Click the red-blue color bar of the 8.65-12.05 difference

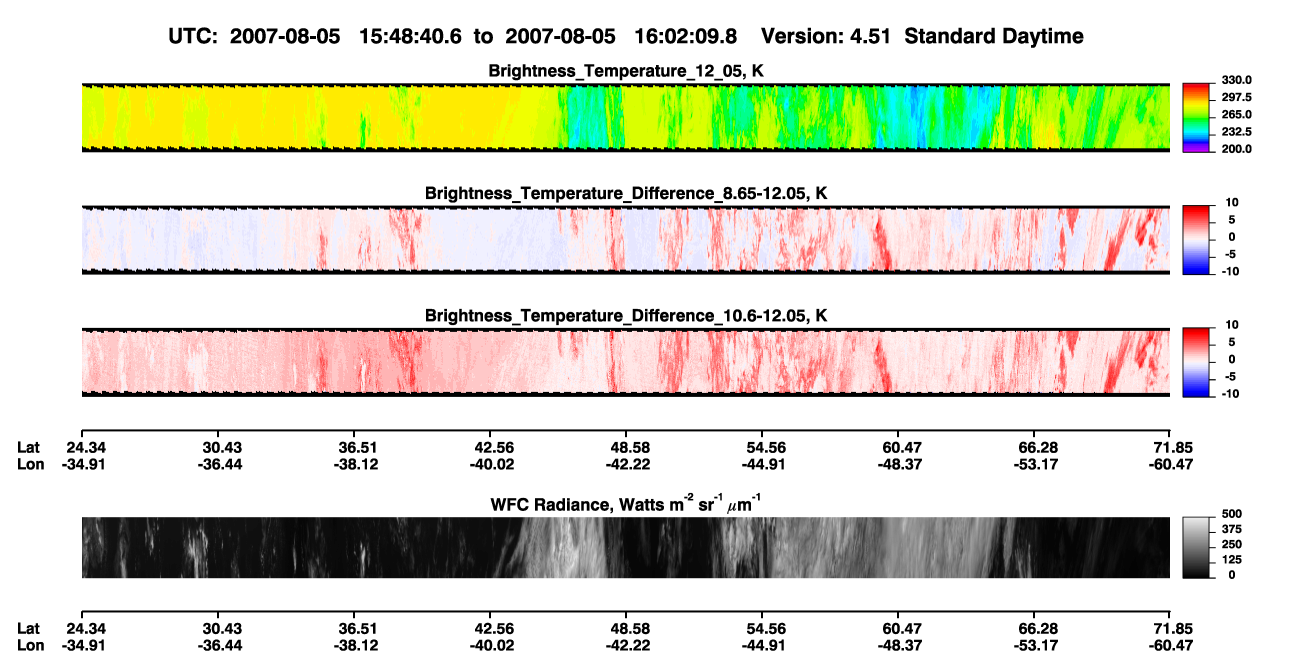pyautogui.click(x=1196, y=239)
